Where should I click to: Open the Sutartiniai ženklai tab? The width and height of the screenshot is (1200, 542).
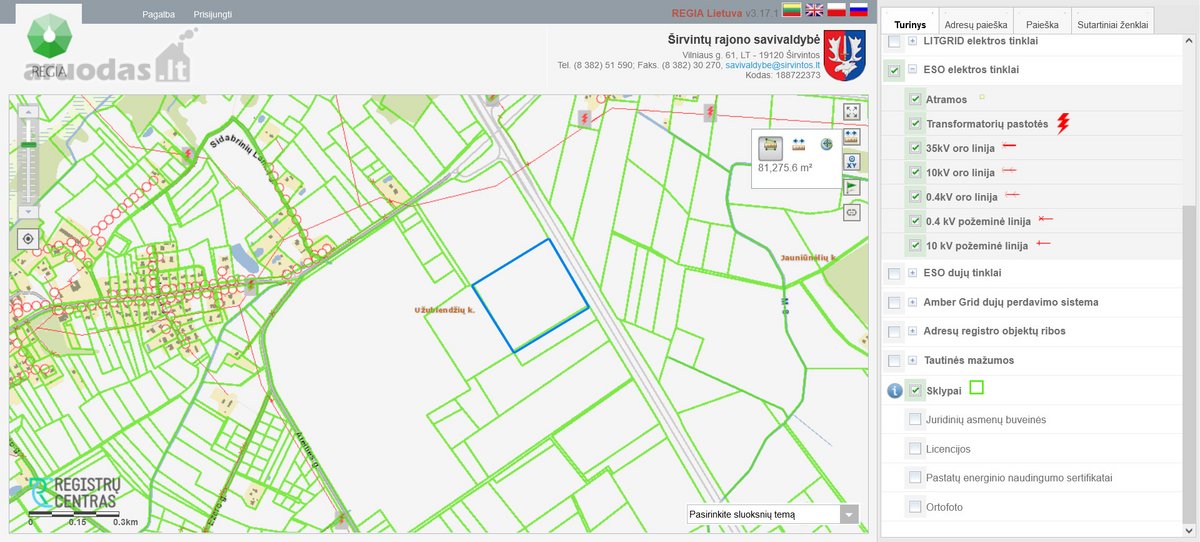(x=1113, y=24)
